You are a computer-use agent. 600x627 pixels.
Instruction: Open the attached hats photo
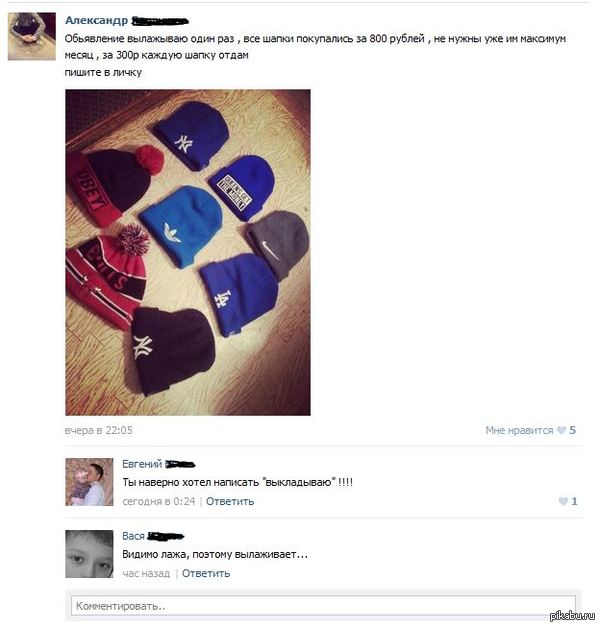click(188, 252)
